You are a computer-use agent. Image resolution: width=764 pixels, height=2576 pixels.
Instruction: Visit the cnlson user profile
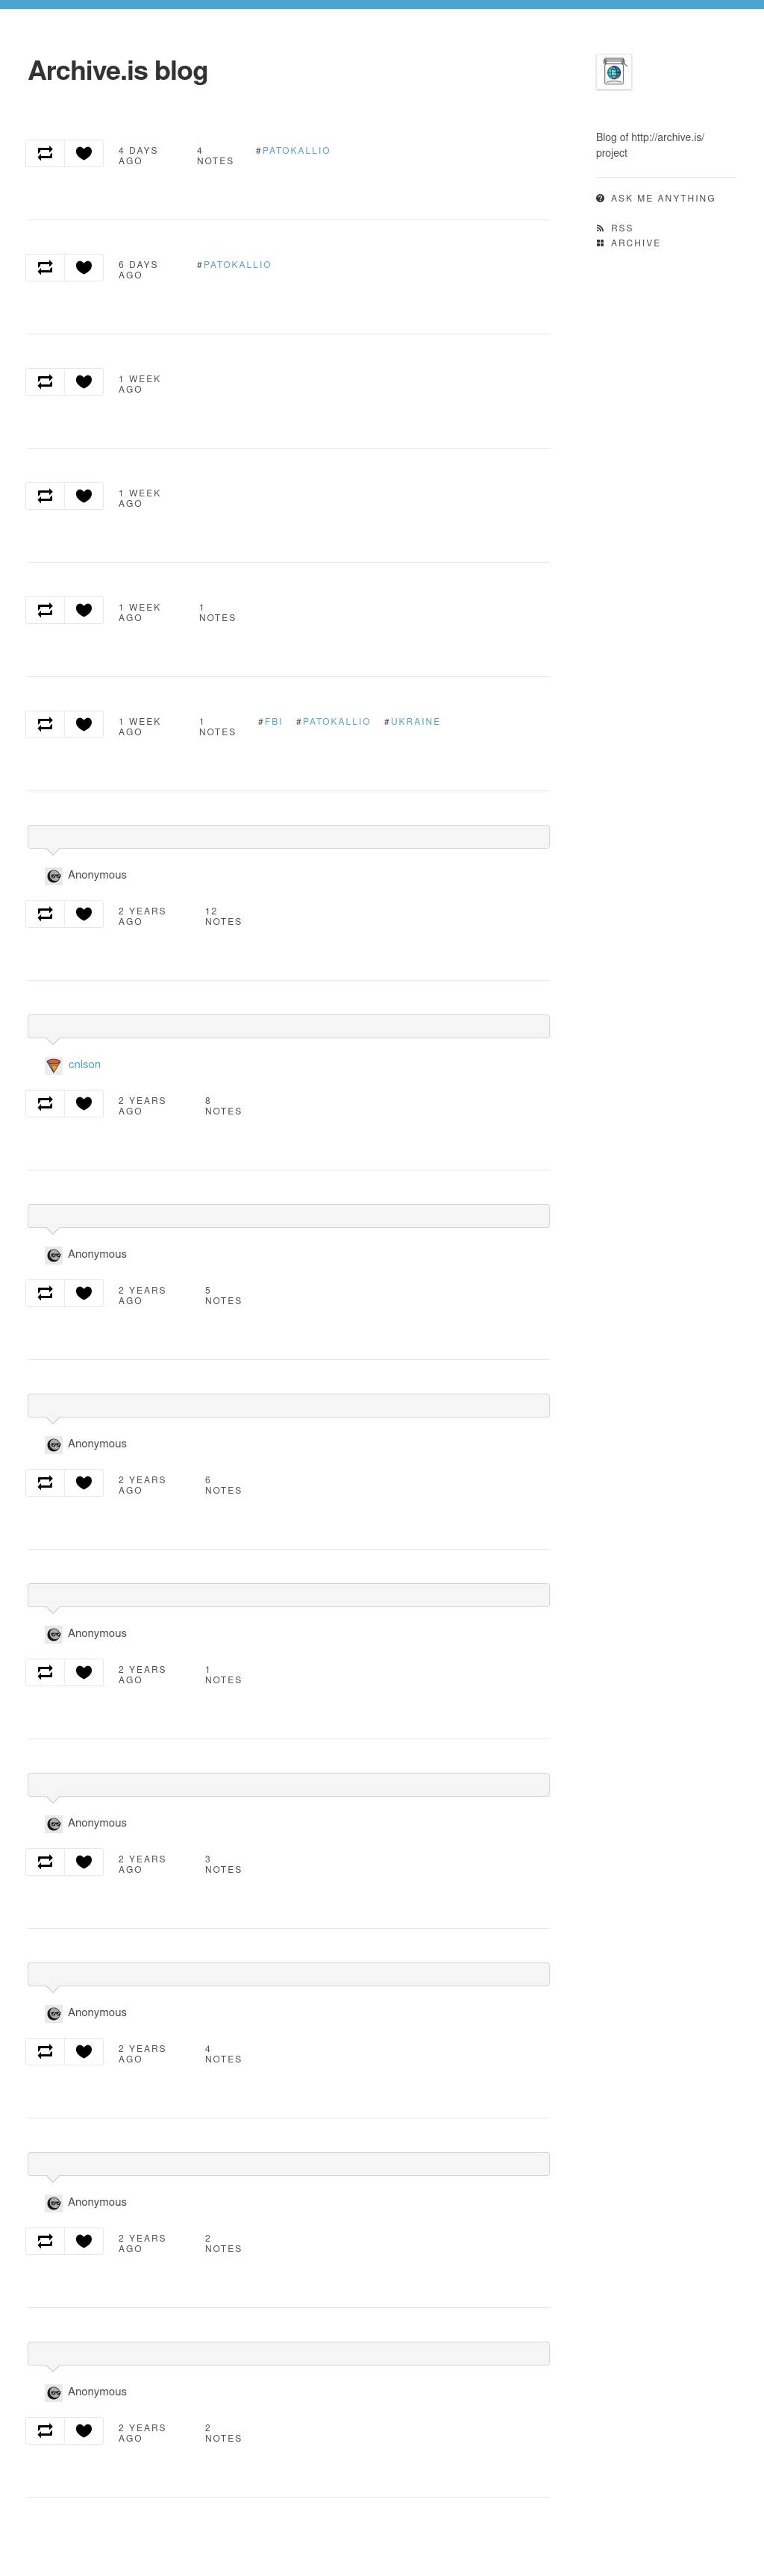(84, 1064)
